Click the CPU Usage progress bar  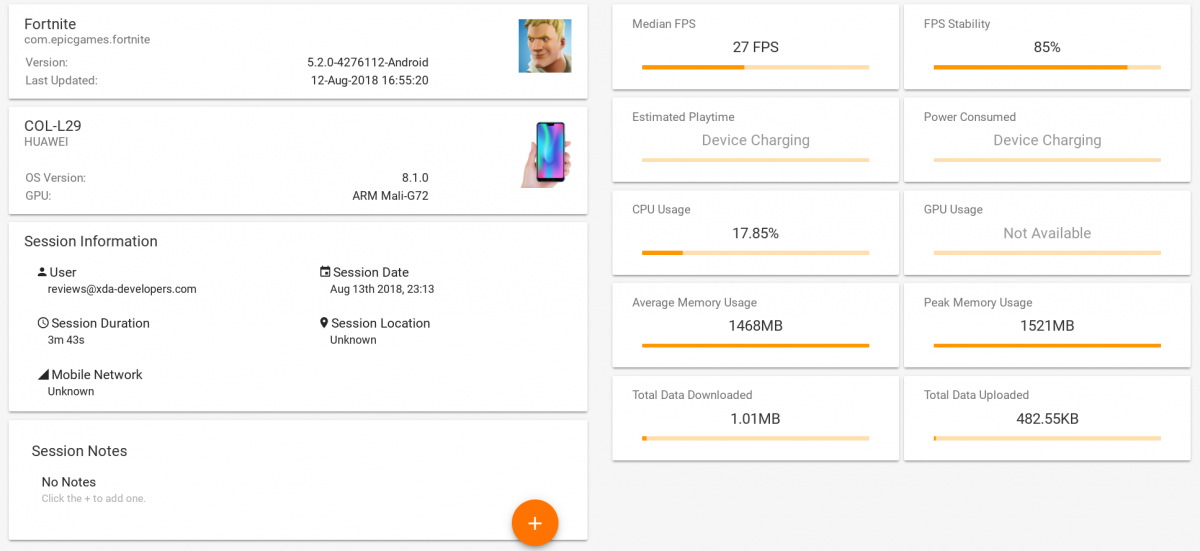pos(755,253)
